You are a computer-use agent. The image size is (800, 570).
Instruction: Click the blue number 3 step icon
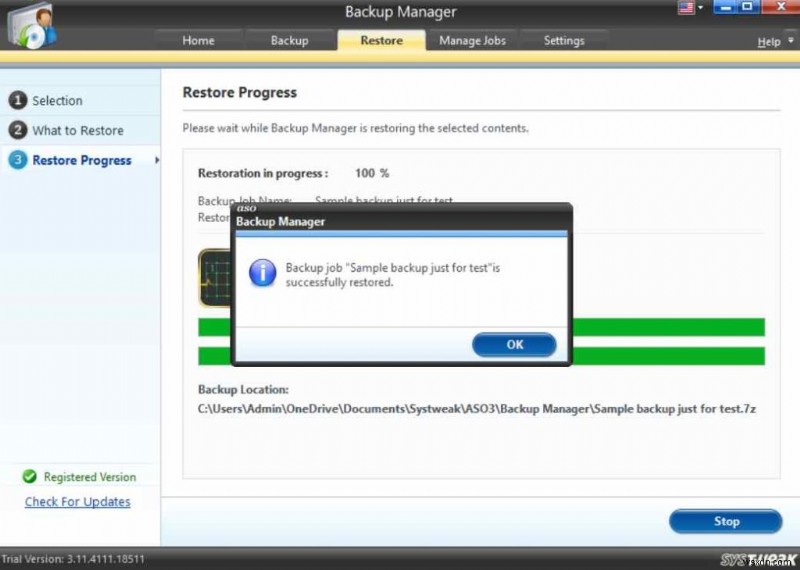(x=18, y=160)
